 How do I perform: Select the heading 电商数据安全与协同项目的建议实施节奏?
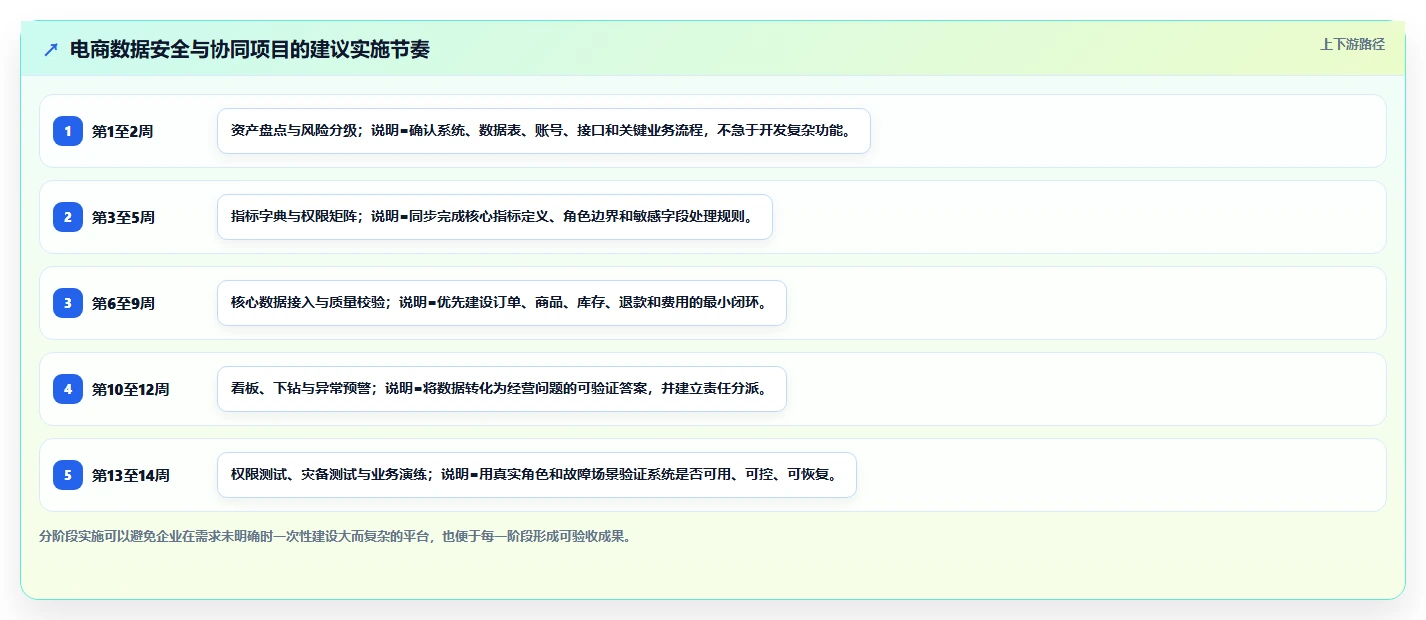(x=250, y=49)
